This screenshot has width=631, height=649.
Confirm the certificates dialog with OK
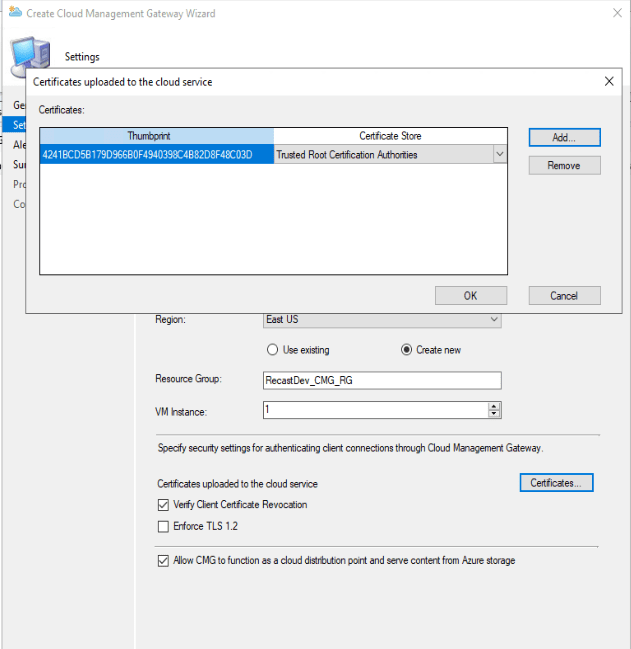coord(471,295)
